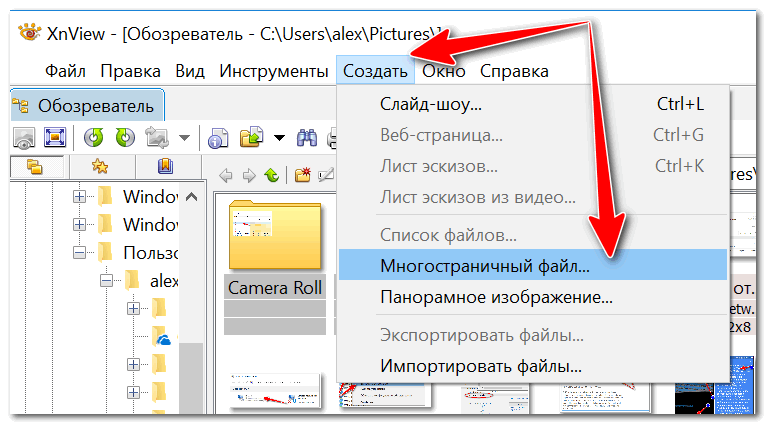Open the Вид menu
The height and width of the screenshot is (425, 767).
pyautogui.click(x=190, y=71)
